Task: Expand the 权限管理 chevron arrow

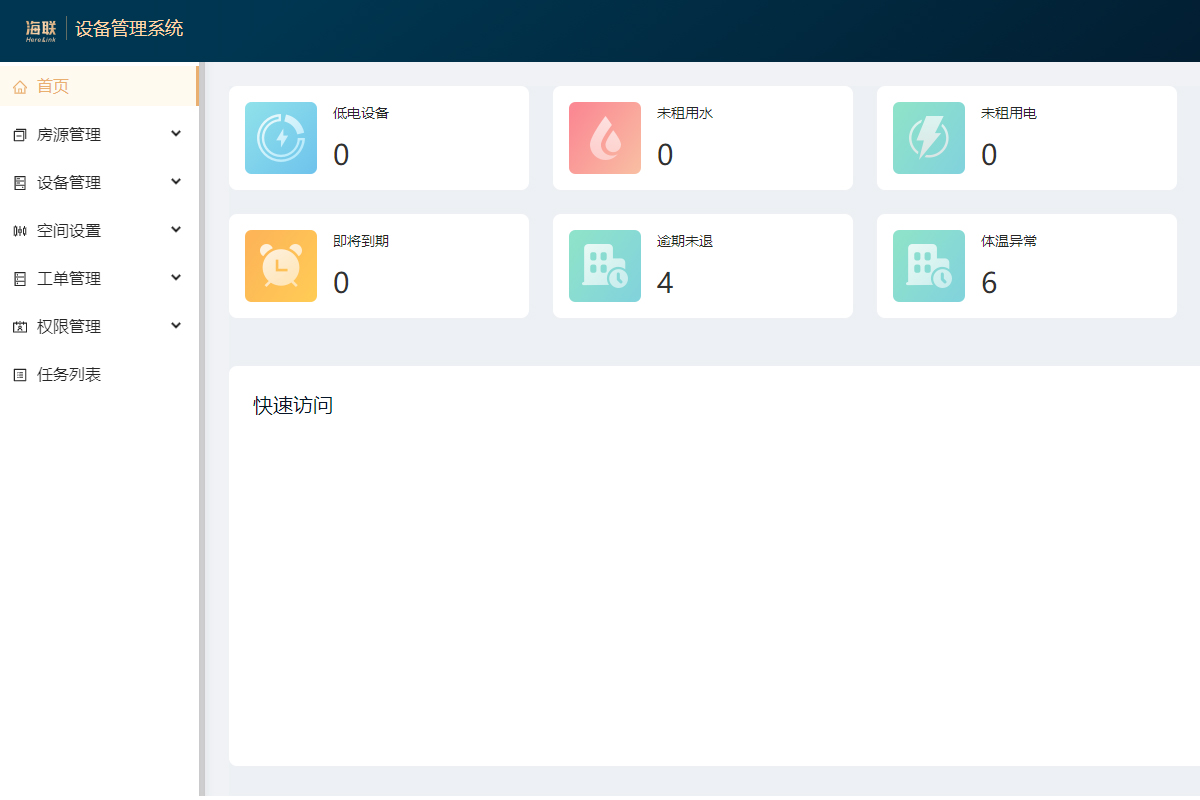Action: (x=176, y=325)
